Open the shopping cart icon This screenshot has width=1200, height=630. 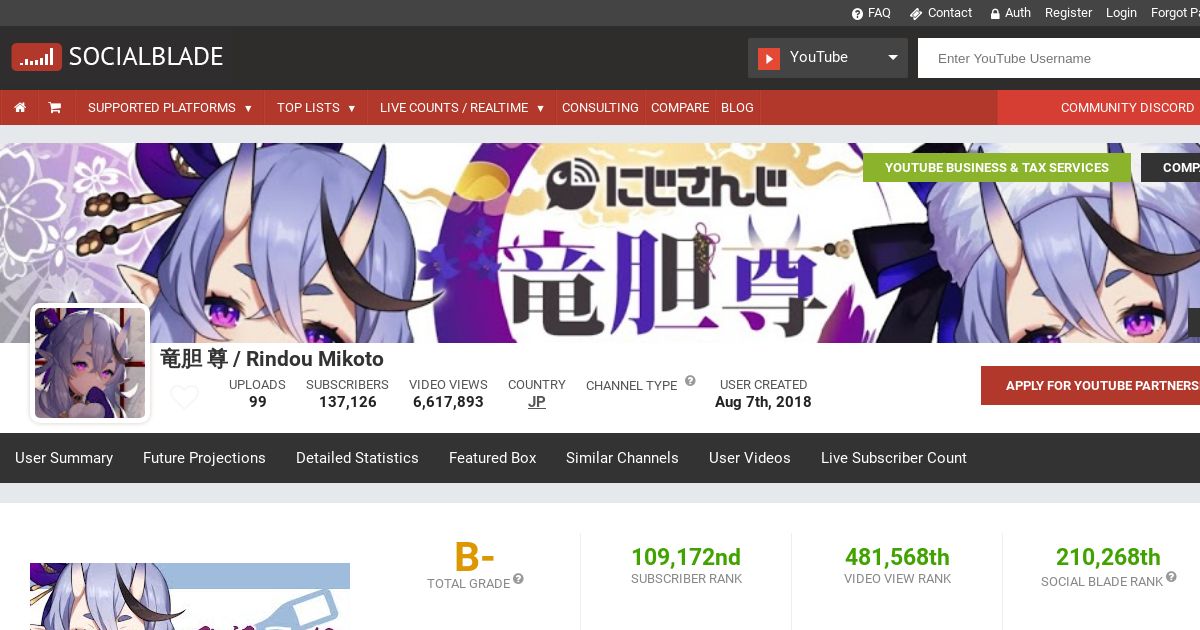[x=55, y=107]
